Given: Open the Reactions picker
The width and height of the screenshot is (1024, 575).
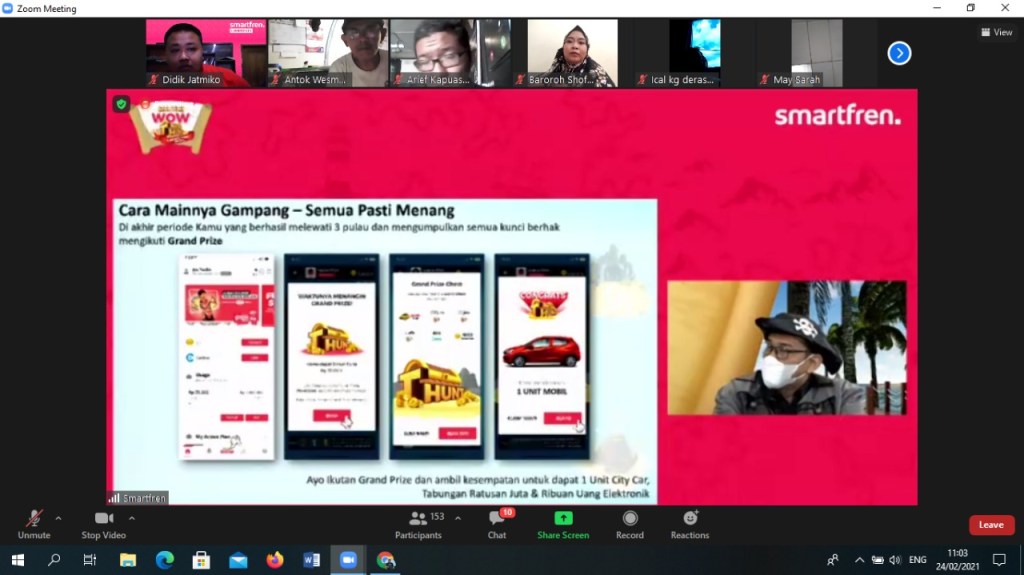Looking at the screenshot, I should coord(690,524).
